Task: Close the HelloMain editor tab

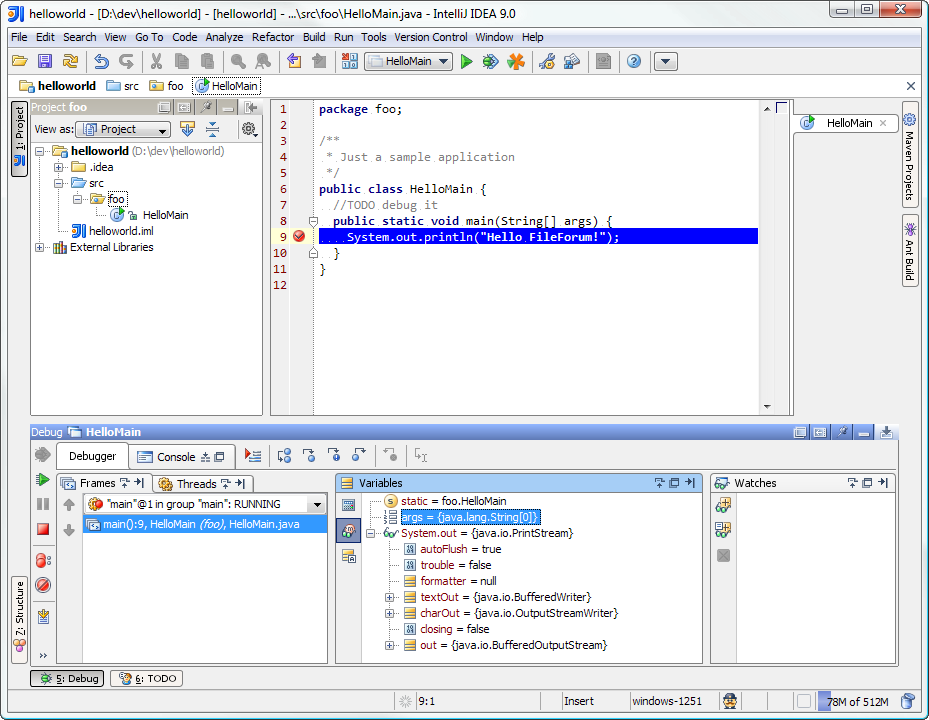Action: (x=883, y=123)
